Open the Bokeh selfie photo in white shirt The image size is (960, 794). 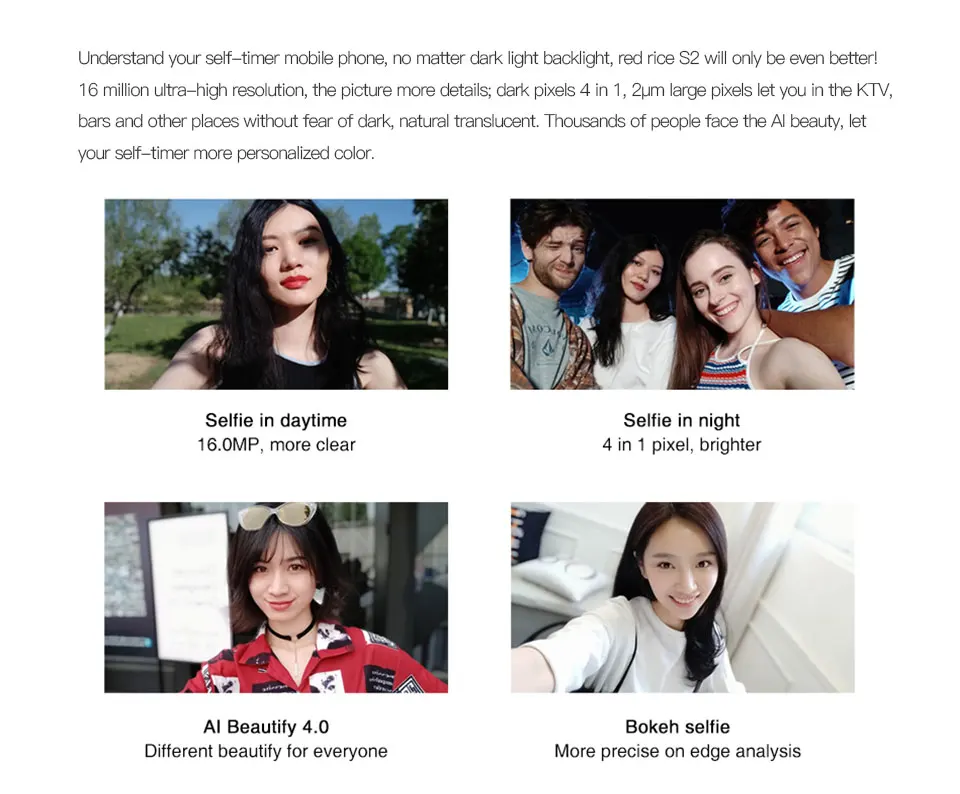[x=683, y=597]
